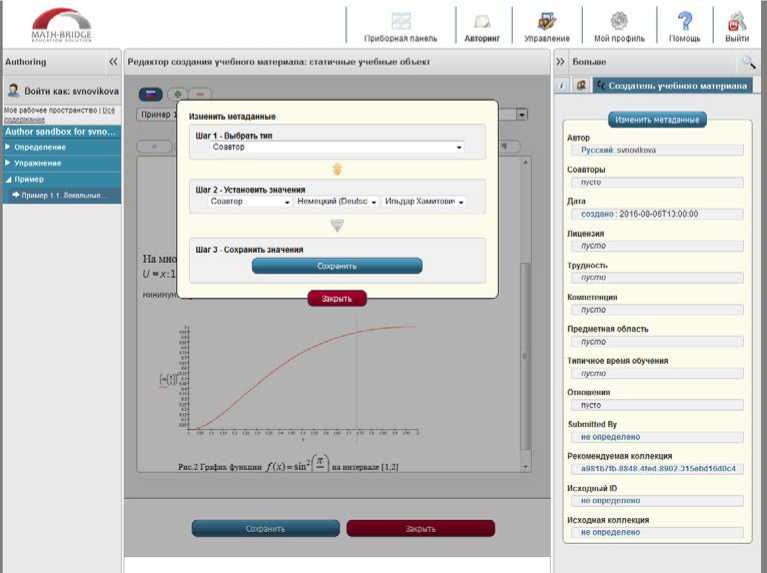
Task: Click the user avatar icon near Войти как
Action: coord(13,91)
